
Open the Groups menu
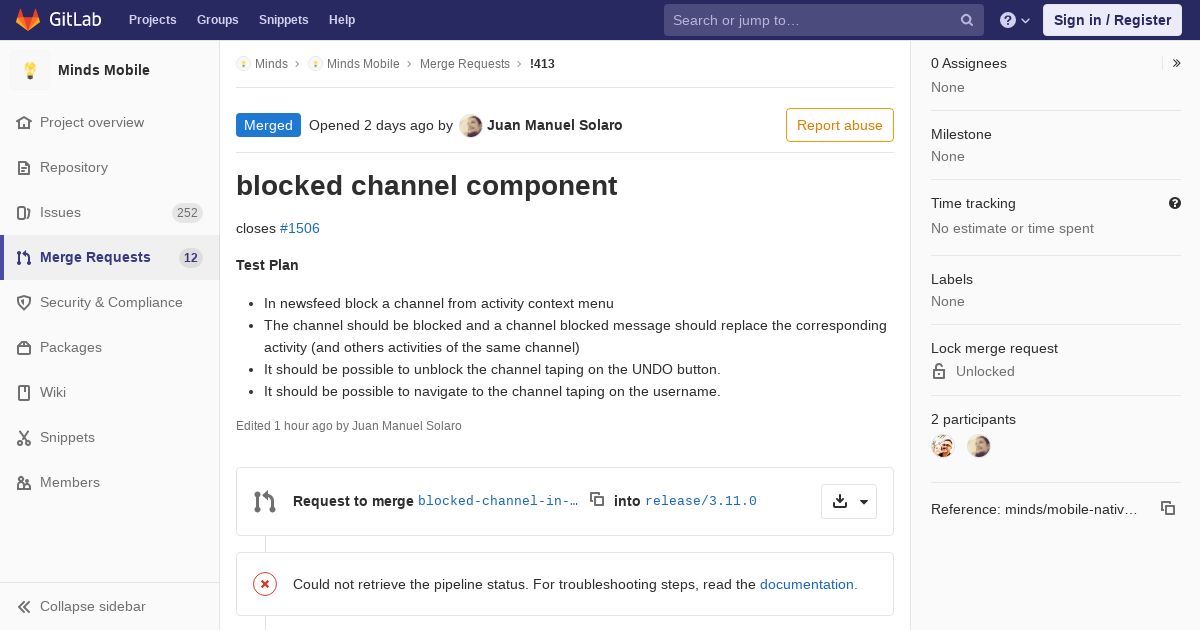tap(218, 20)
